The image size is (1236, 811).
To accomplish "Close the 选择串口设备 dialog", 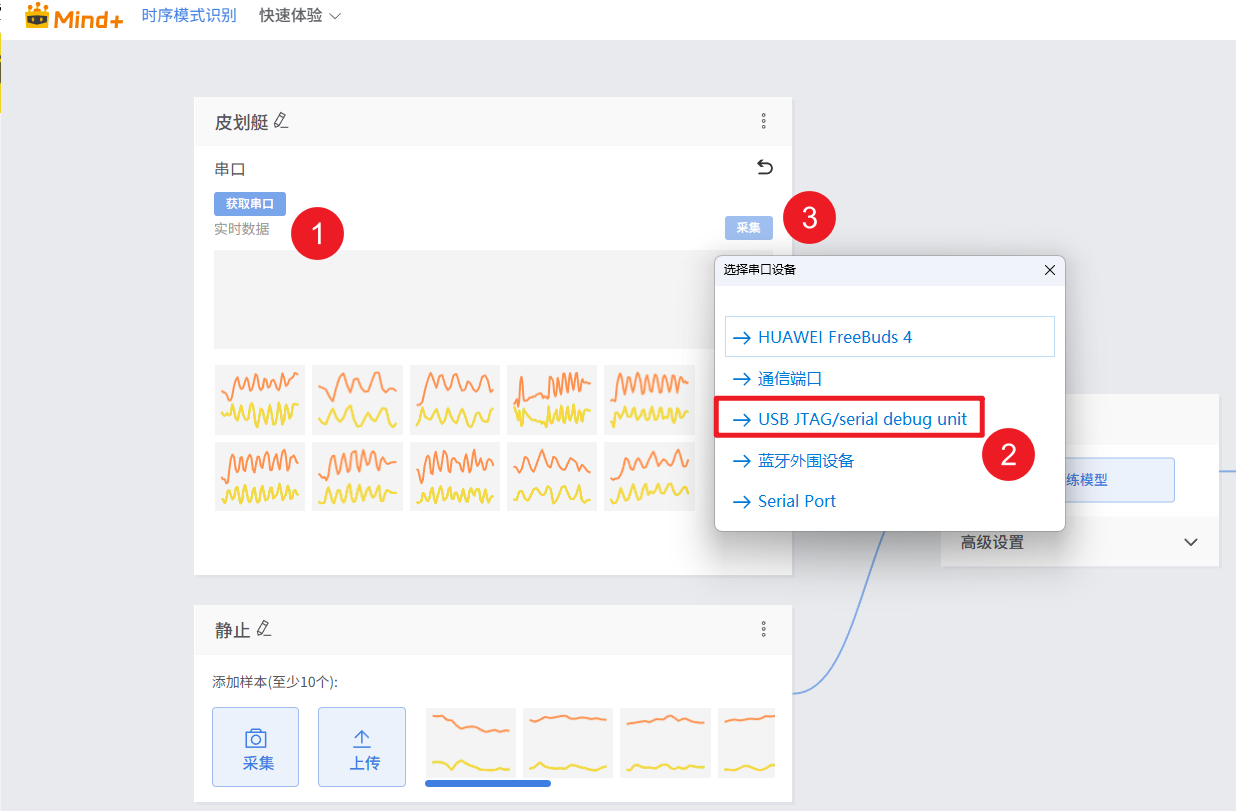I will 1049,270.
